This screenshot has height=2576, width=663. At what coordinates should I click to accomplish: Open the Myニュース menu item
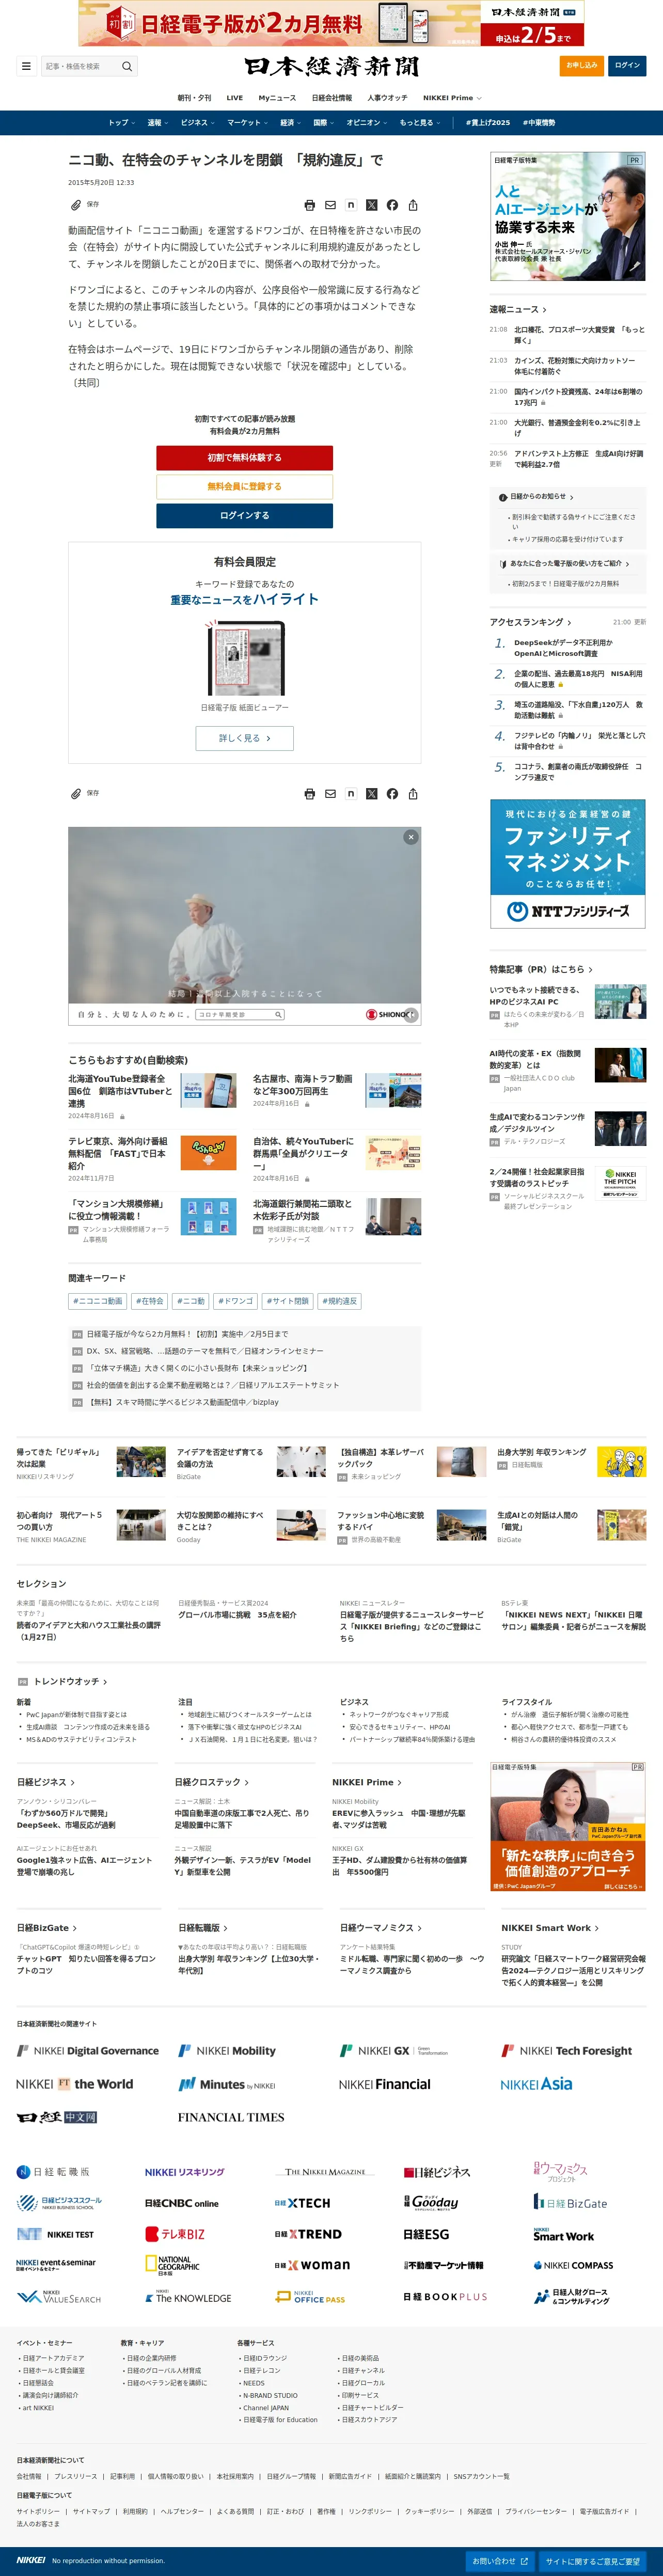pos(277,98)
